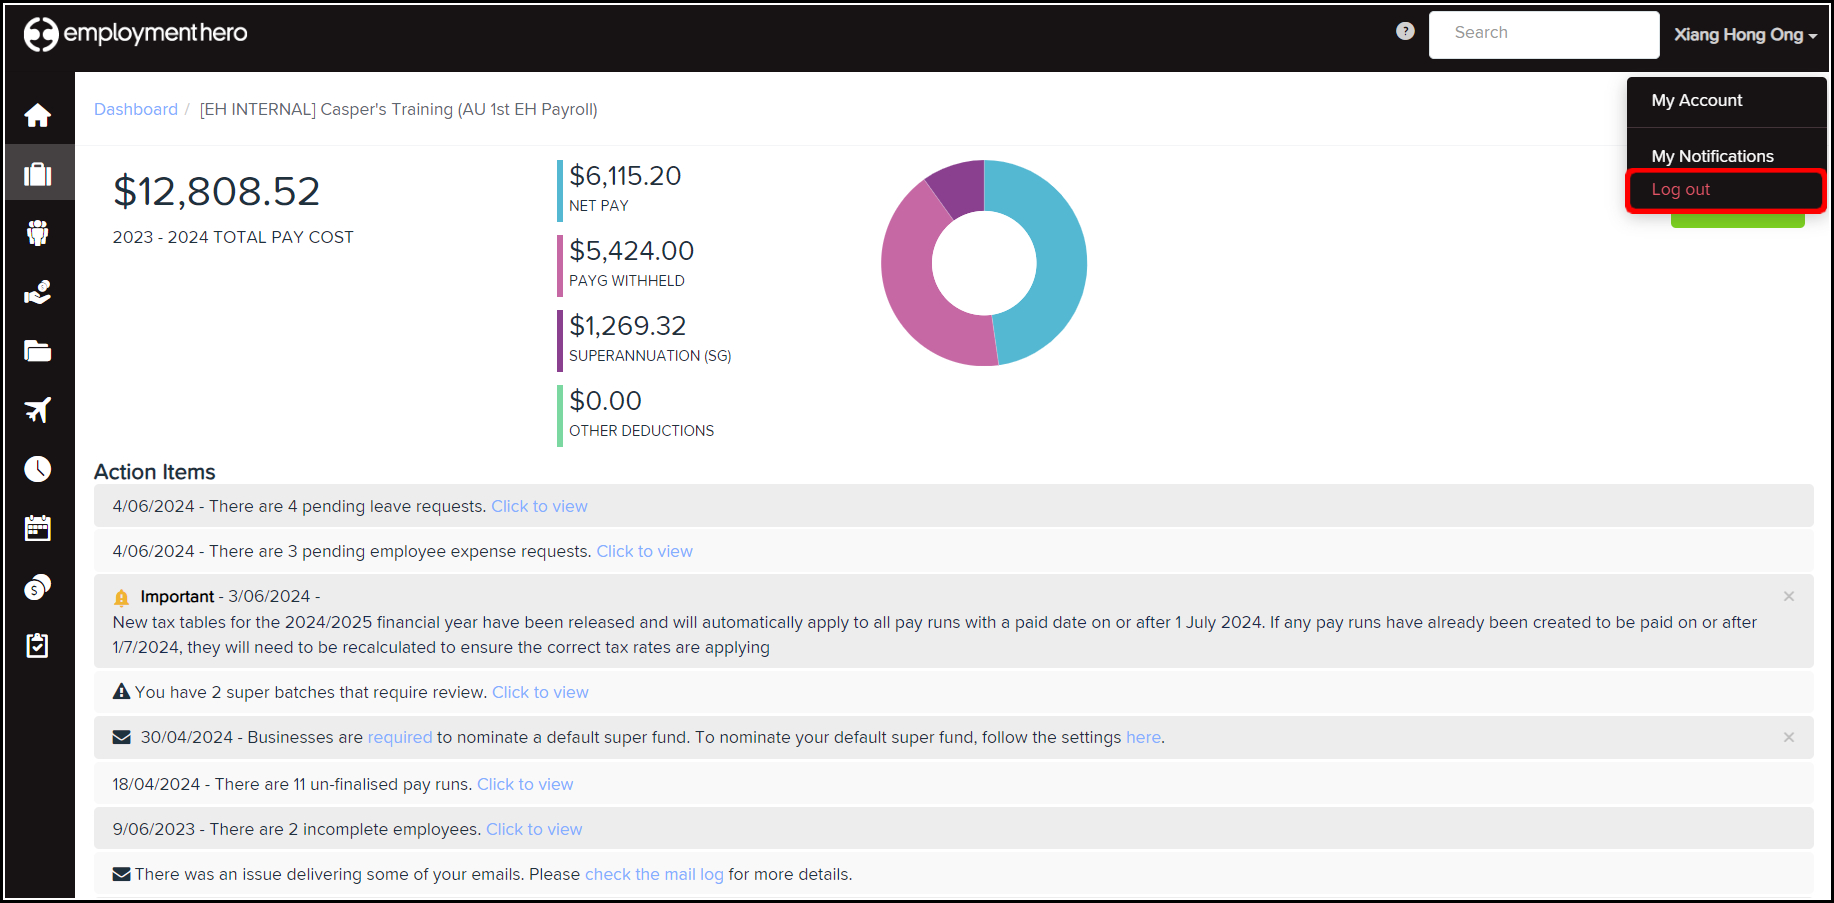The image size is (1834, 903).
Task: Open the clipboard checklist icon in sidebar
Action: [38, 646]
